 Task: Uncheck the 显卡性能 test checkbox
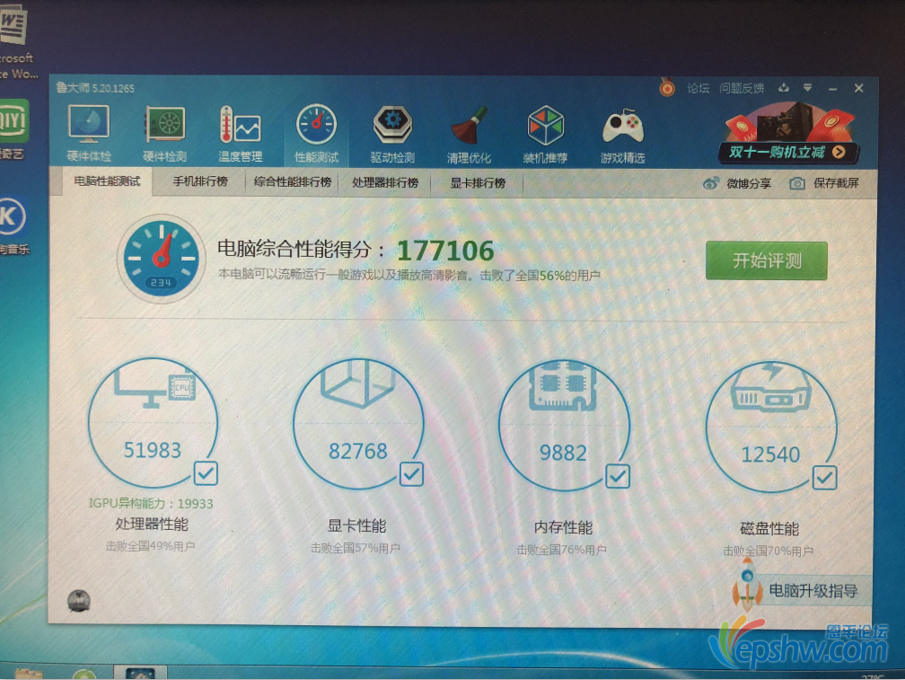[x=411, y=474]
